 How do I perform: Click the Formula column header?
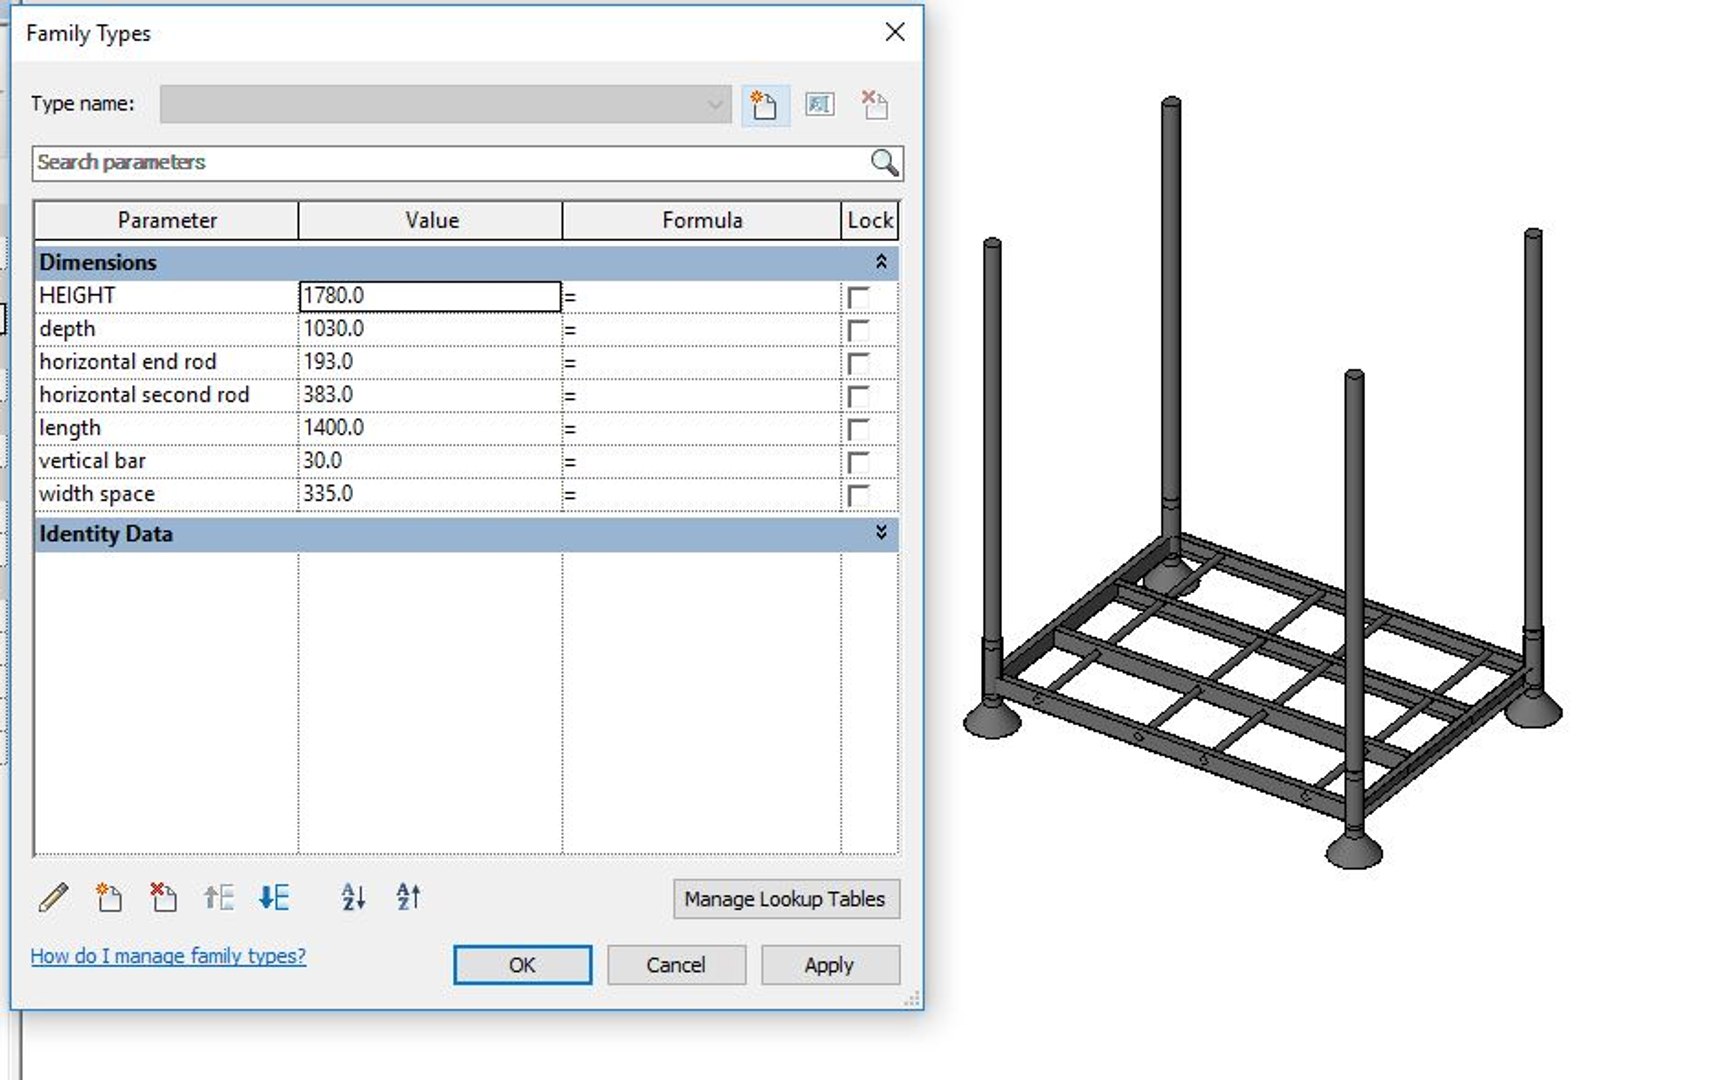702,220
